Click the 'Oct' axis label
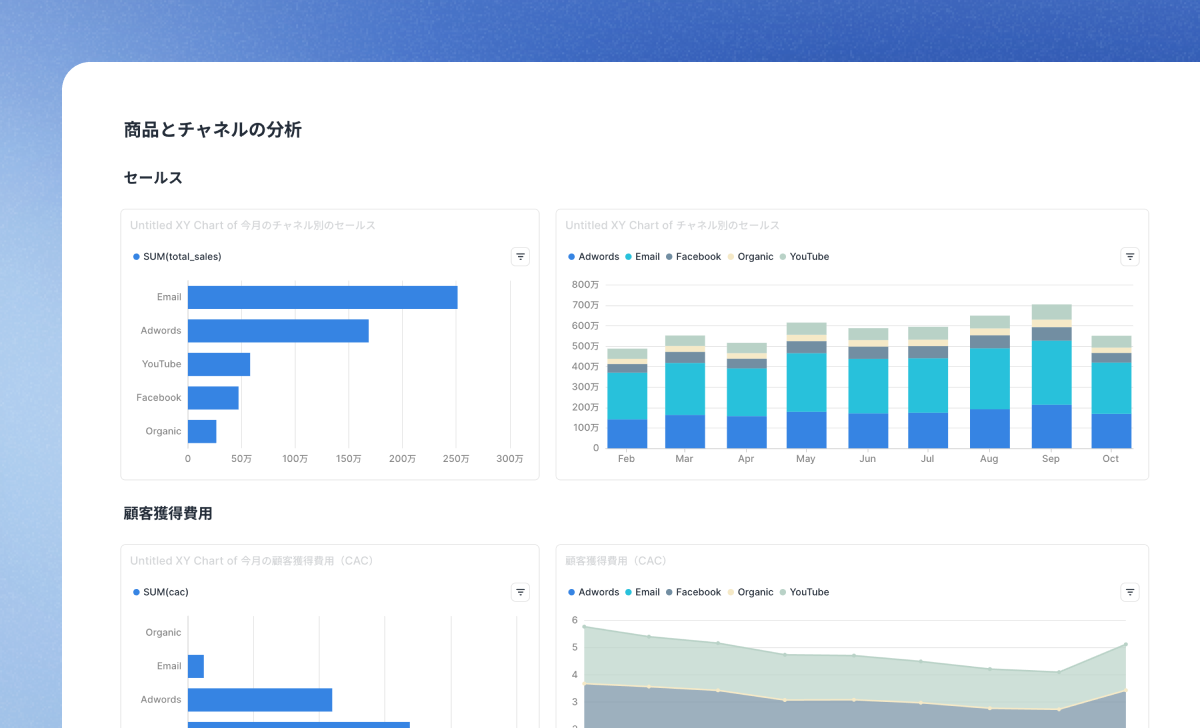Viewport: 1200px width, 728px height. 1111,459
